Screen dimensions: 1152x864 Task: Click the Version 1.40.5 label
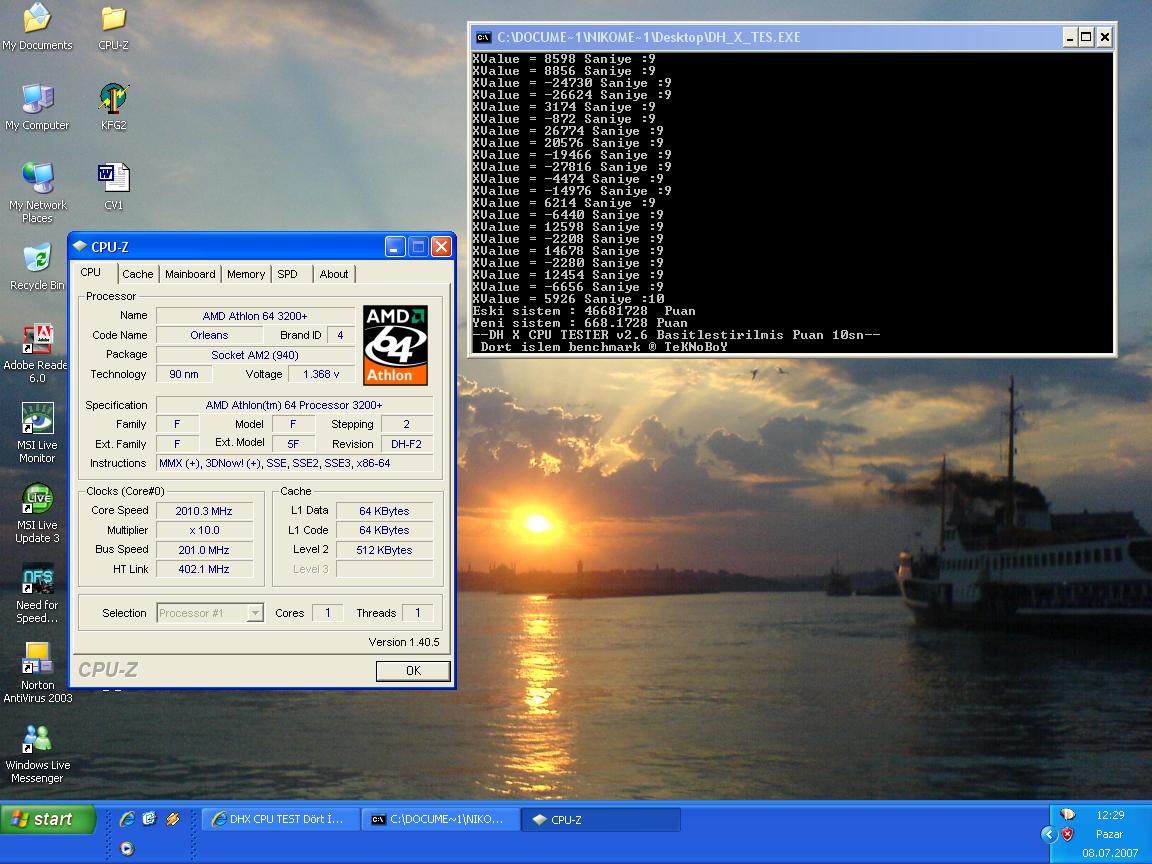[403, 642]
